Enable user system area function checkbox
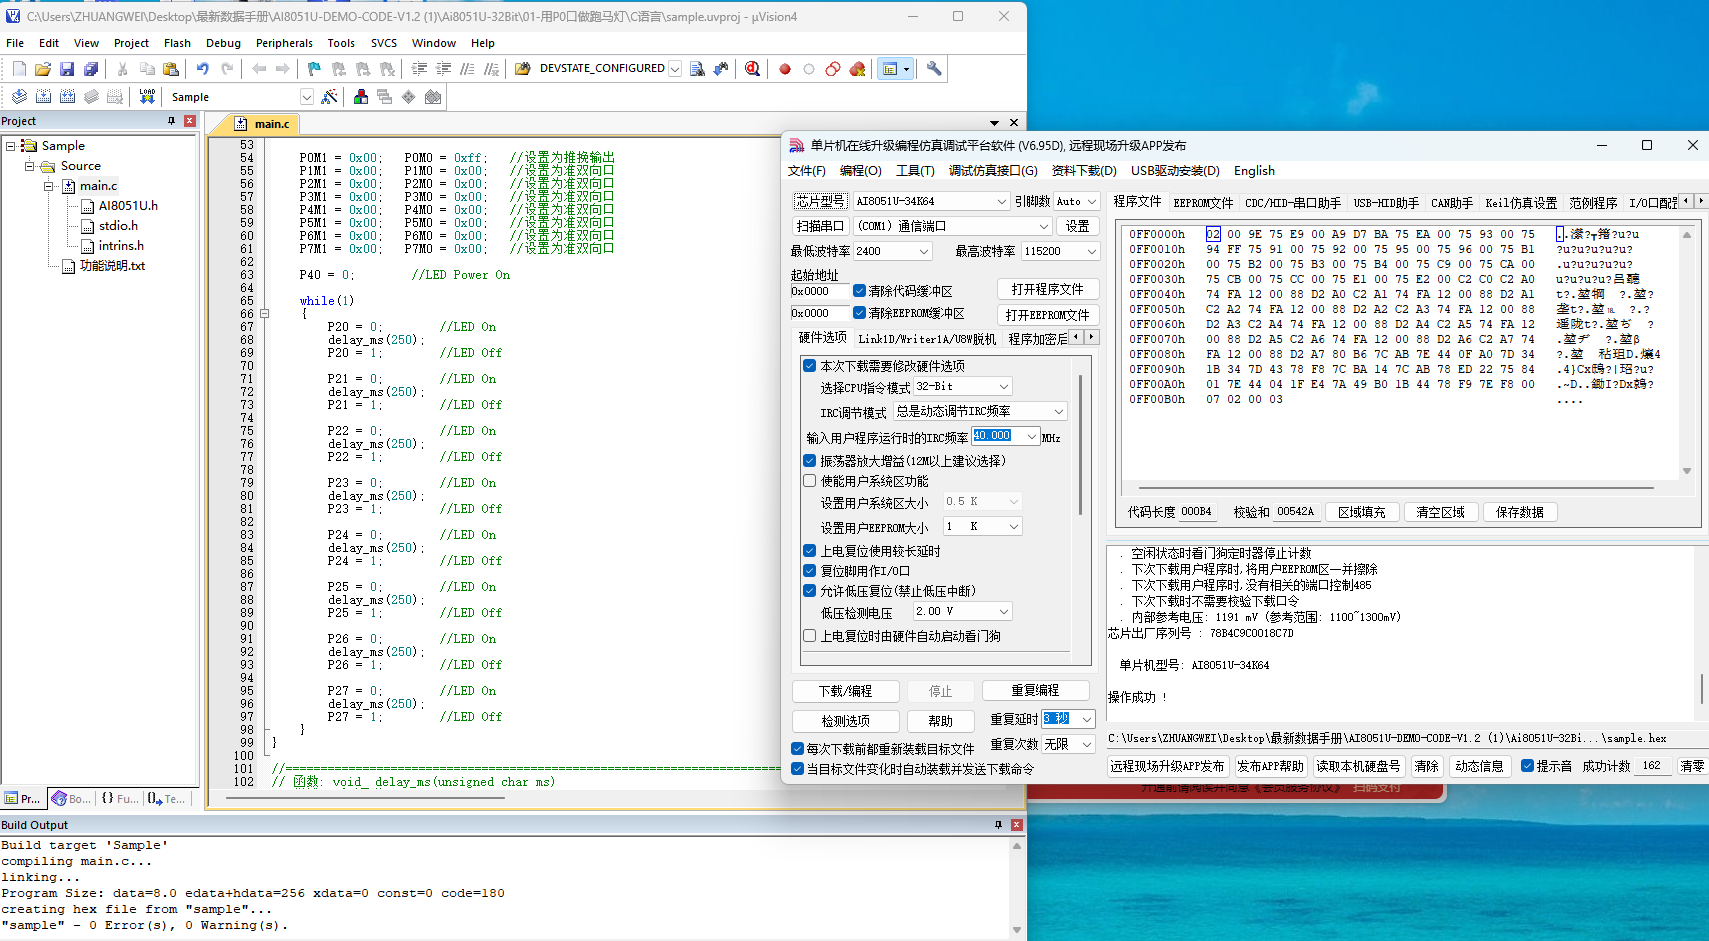The image size is (1709, 941). click(810, 481)
